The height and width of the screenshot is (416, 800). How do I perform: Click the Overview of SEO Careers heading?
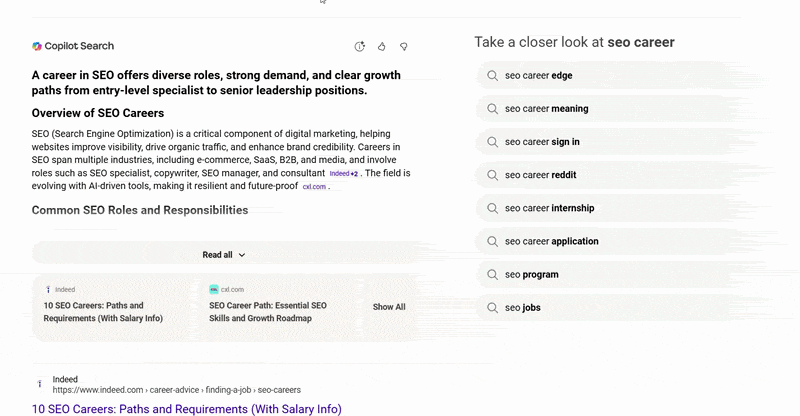coord(98,113)
